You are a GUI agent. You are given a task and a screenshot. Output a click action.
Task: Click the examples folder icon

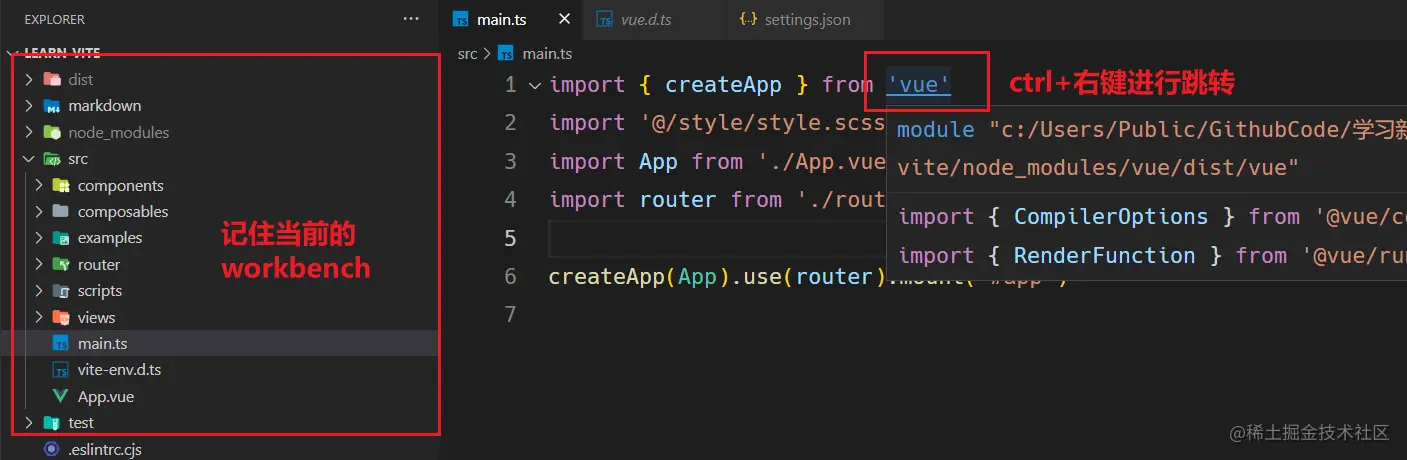click(61, 238)
